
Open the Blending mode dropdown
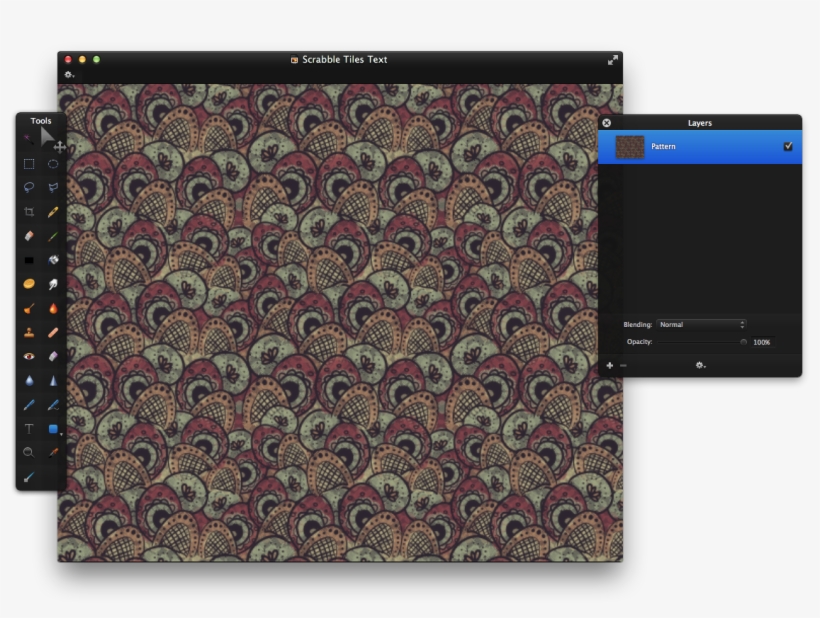point(701,325)
